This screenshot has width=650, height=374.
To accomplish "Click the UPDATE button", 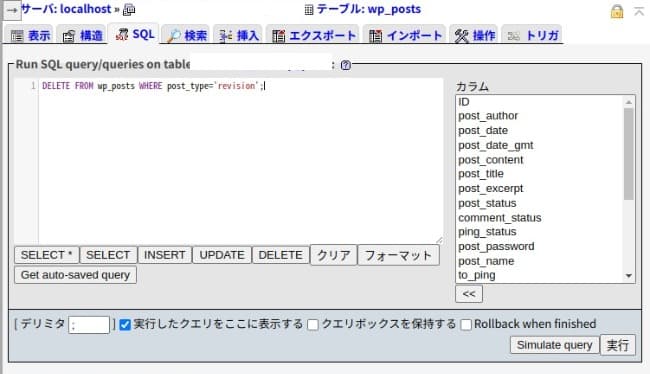I will (222, 255).
